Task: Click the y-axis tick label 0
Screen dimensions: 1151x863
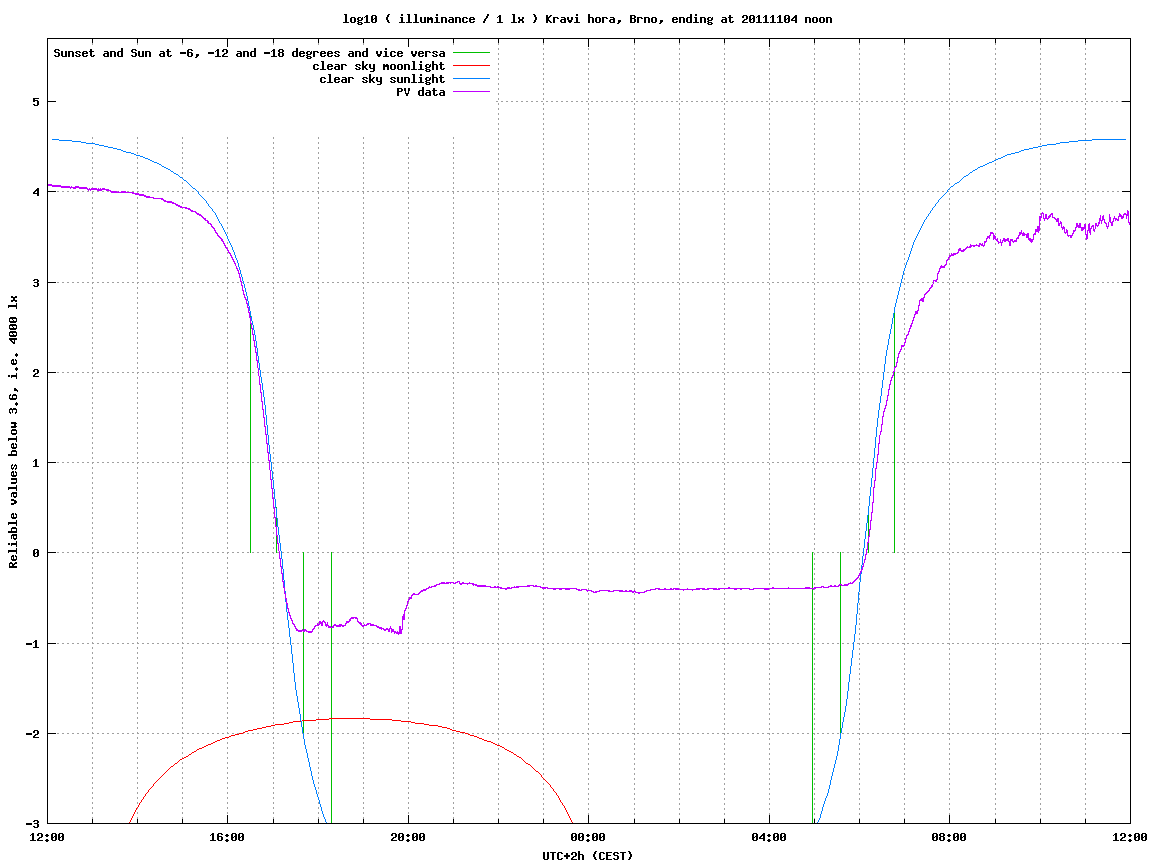Action: pyautogui.click(x=35, y=553)
